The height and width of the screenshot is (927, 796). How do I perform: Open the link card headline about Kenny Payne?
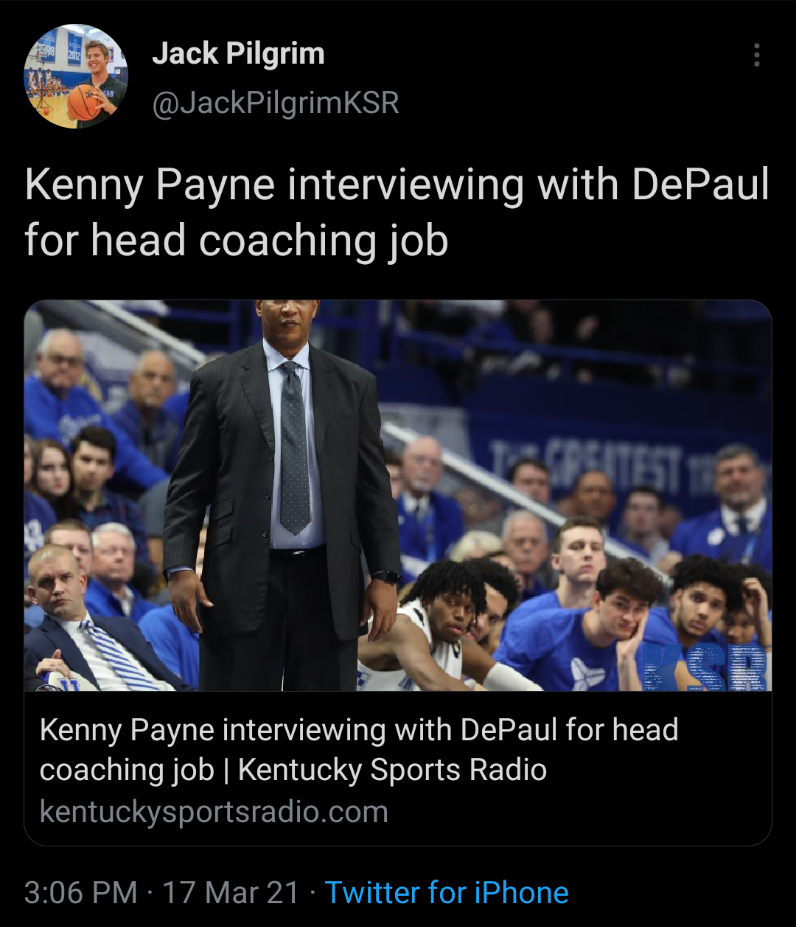358,730
